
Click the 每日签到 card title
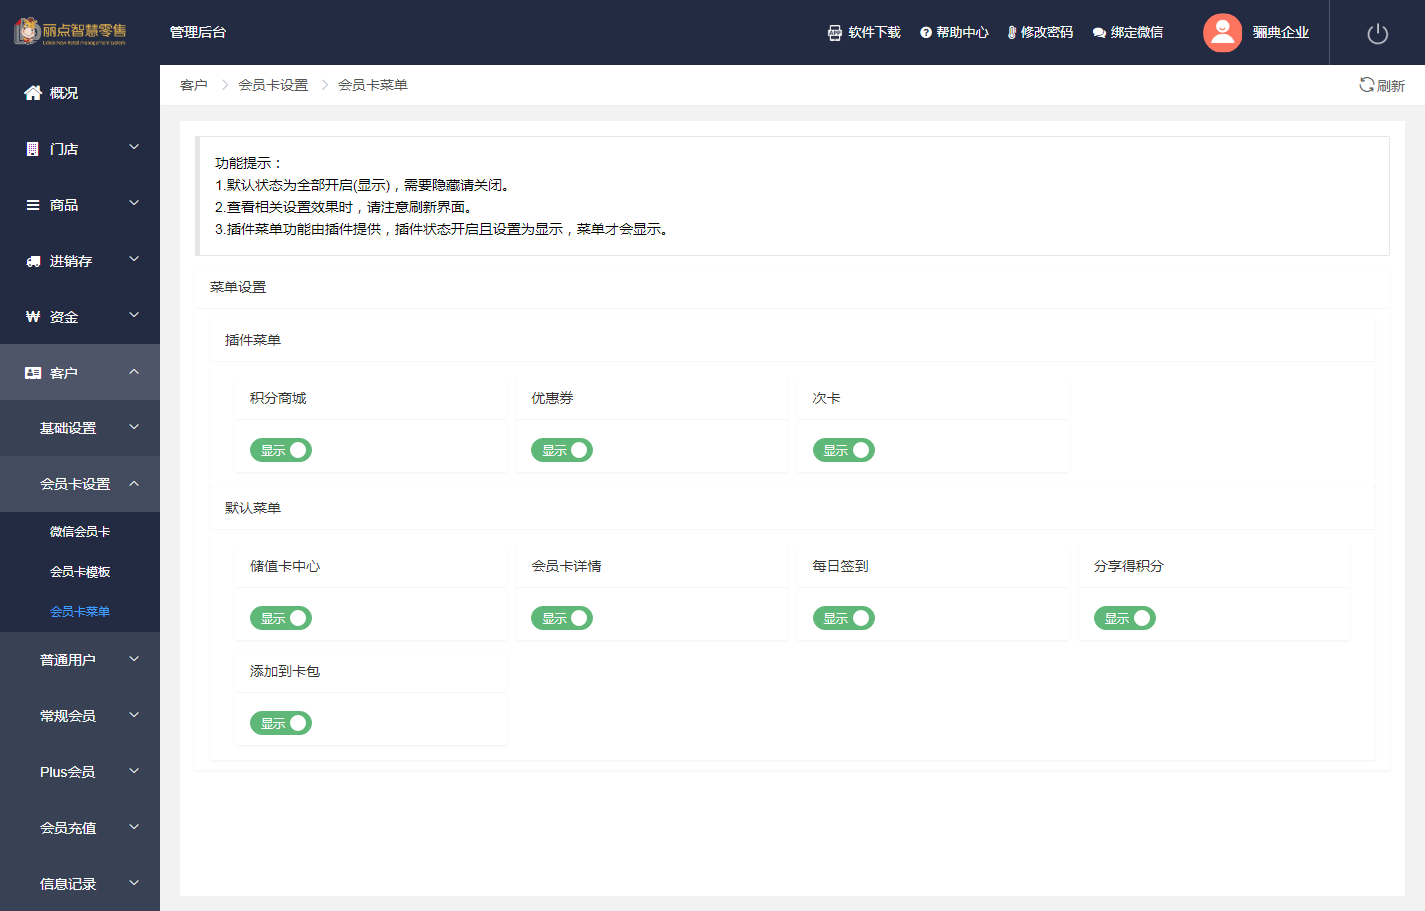pyautogui.click(x=841, y=566)
